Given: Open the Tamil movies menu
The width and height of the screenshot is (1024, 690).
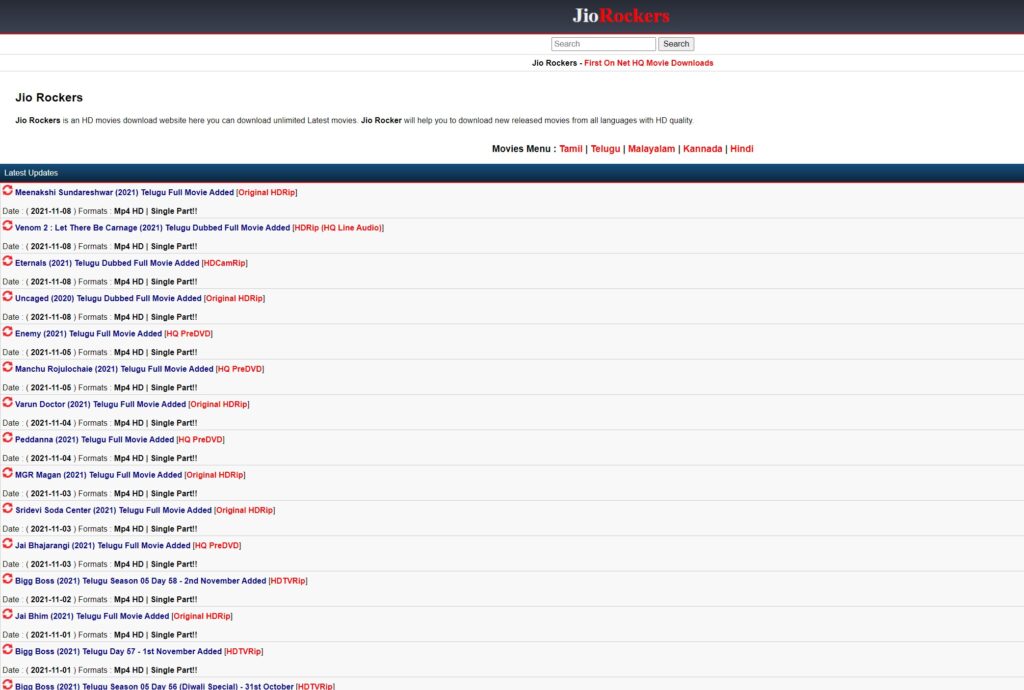Looking at the screenshot, I should click(571, 149).
